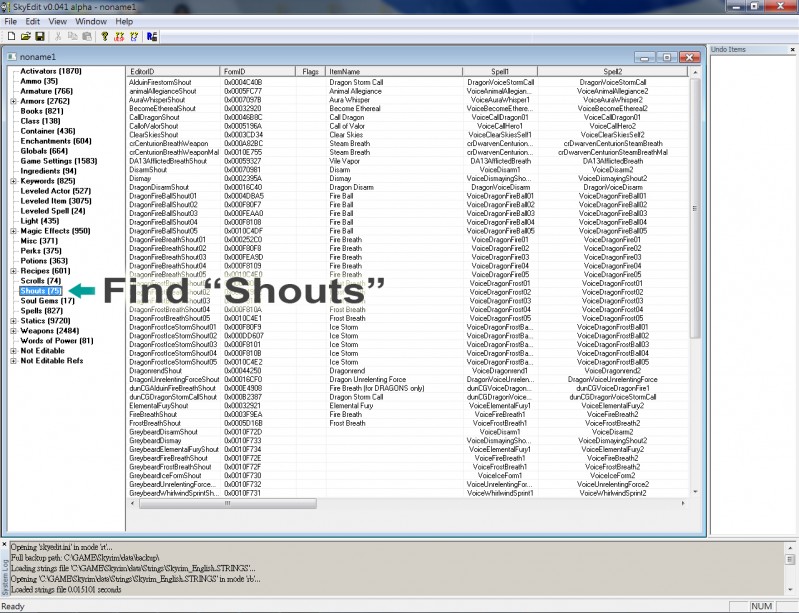Click the Save floppy disk icon
Screen dimensions: 799x613
coord(40,36)
